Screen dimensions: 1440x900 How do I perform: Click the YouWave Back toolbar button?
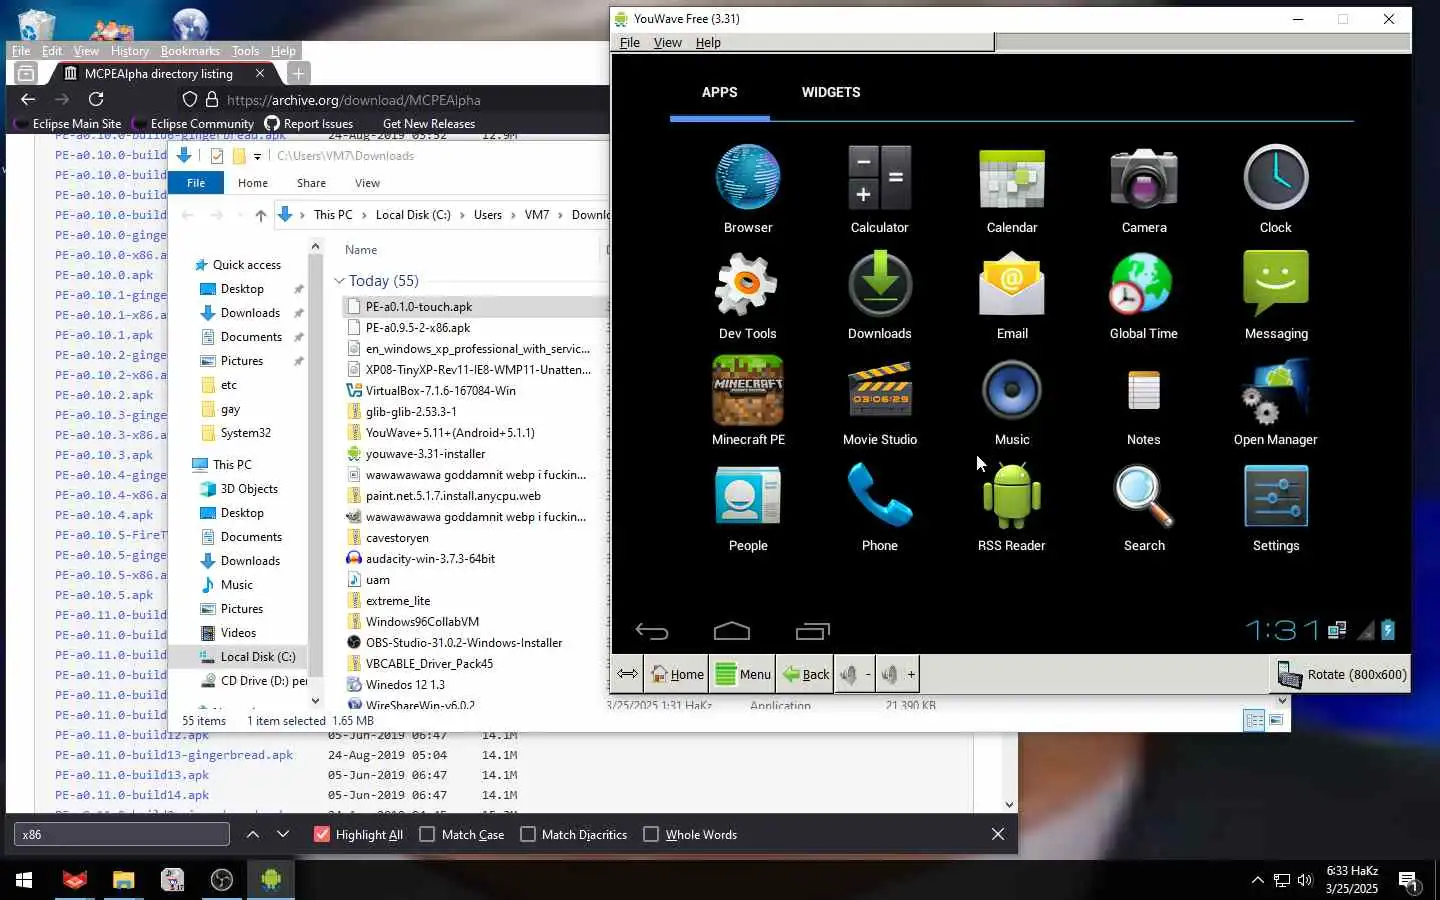coord(805,674)
